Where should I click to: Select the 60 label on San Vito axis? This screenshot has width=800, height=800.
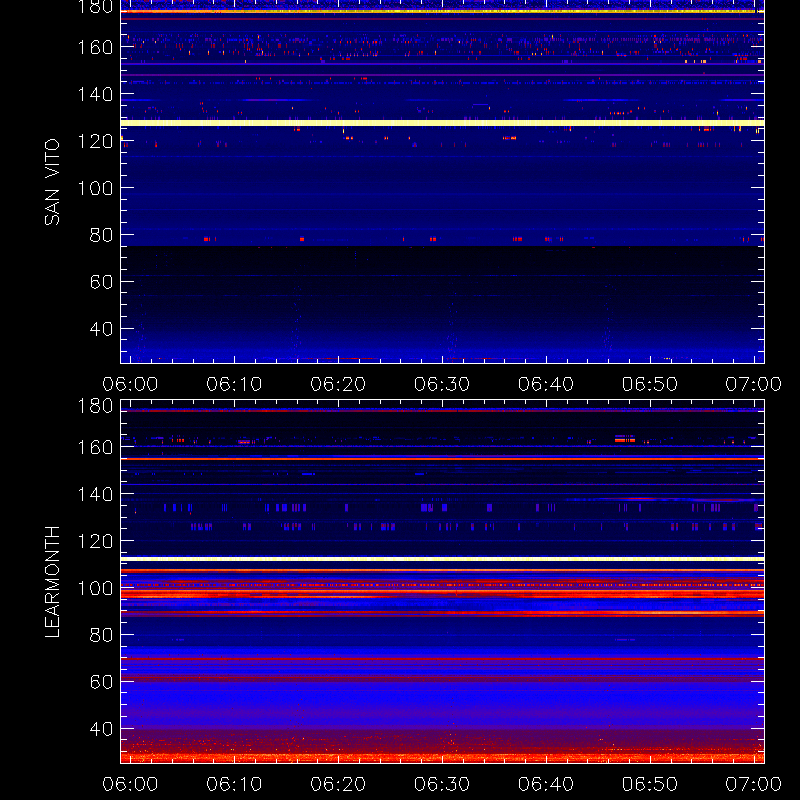(x=101, y=282)
